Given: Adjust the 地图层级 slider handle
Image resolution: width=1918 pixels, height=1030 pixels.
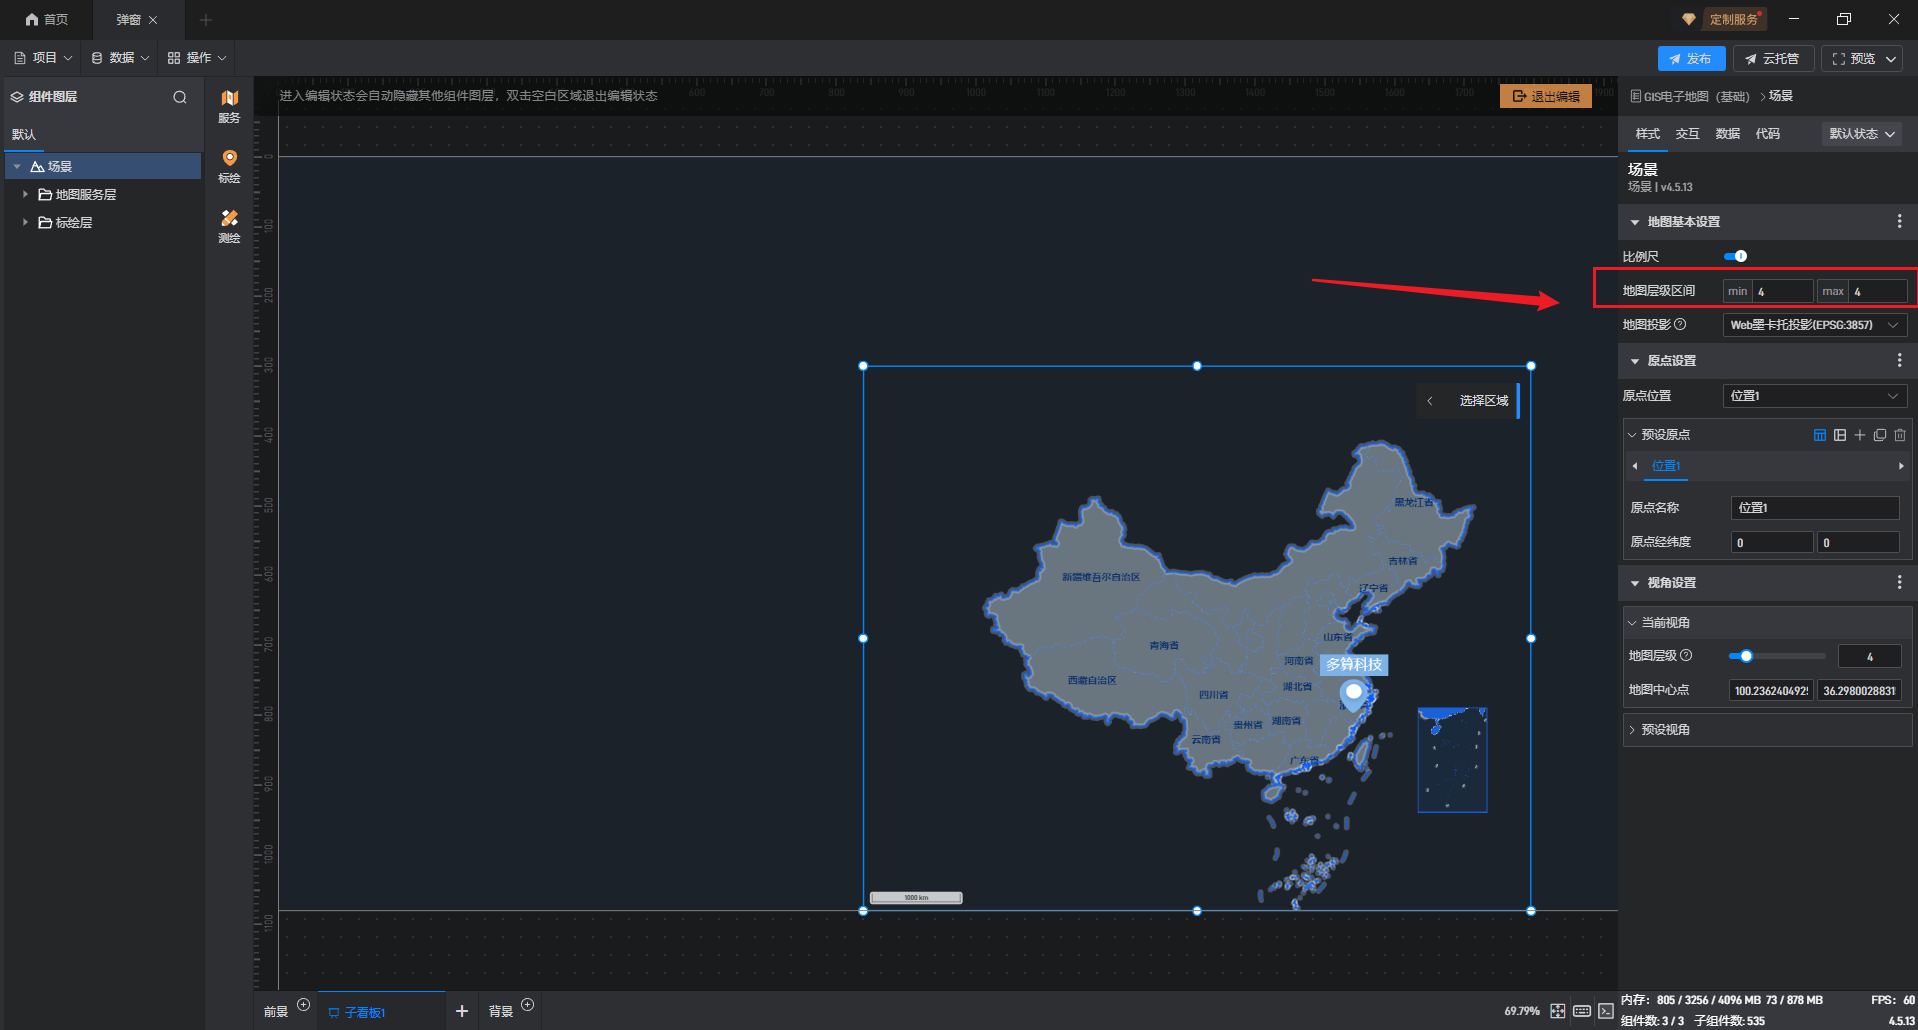Looking at the screenshot, I should tap(1746, 656).
